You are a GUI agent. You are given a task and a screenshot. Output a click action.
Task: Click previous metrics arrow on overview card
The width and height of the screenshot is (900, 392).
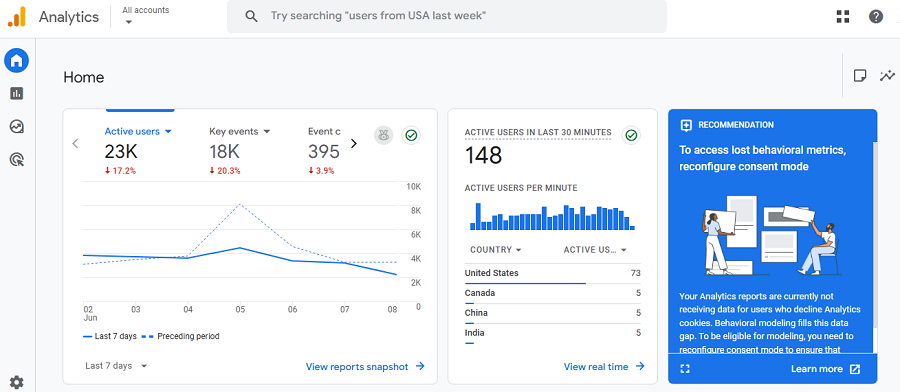(75, 143)
